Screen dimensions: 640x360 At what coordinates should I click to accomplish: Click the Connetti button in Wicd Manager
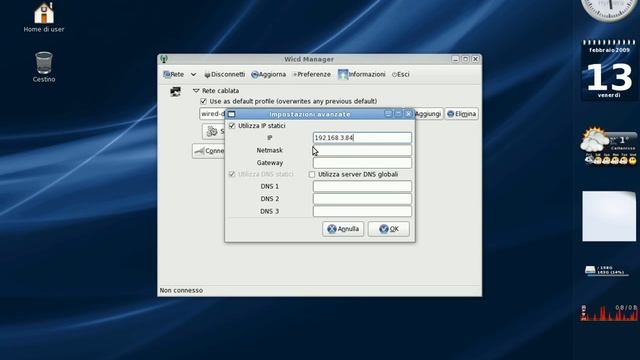pos(209,151)
